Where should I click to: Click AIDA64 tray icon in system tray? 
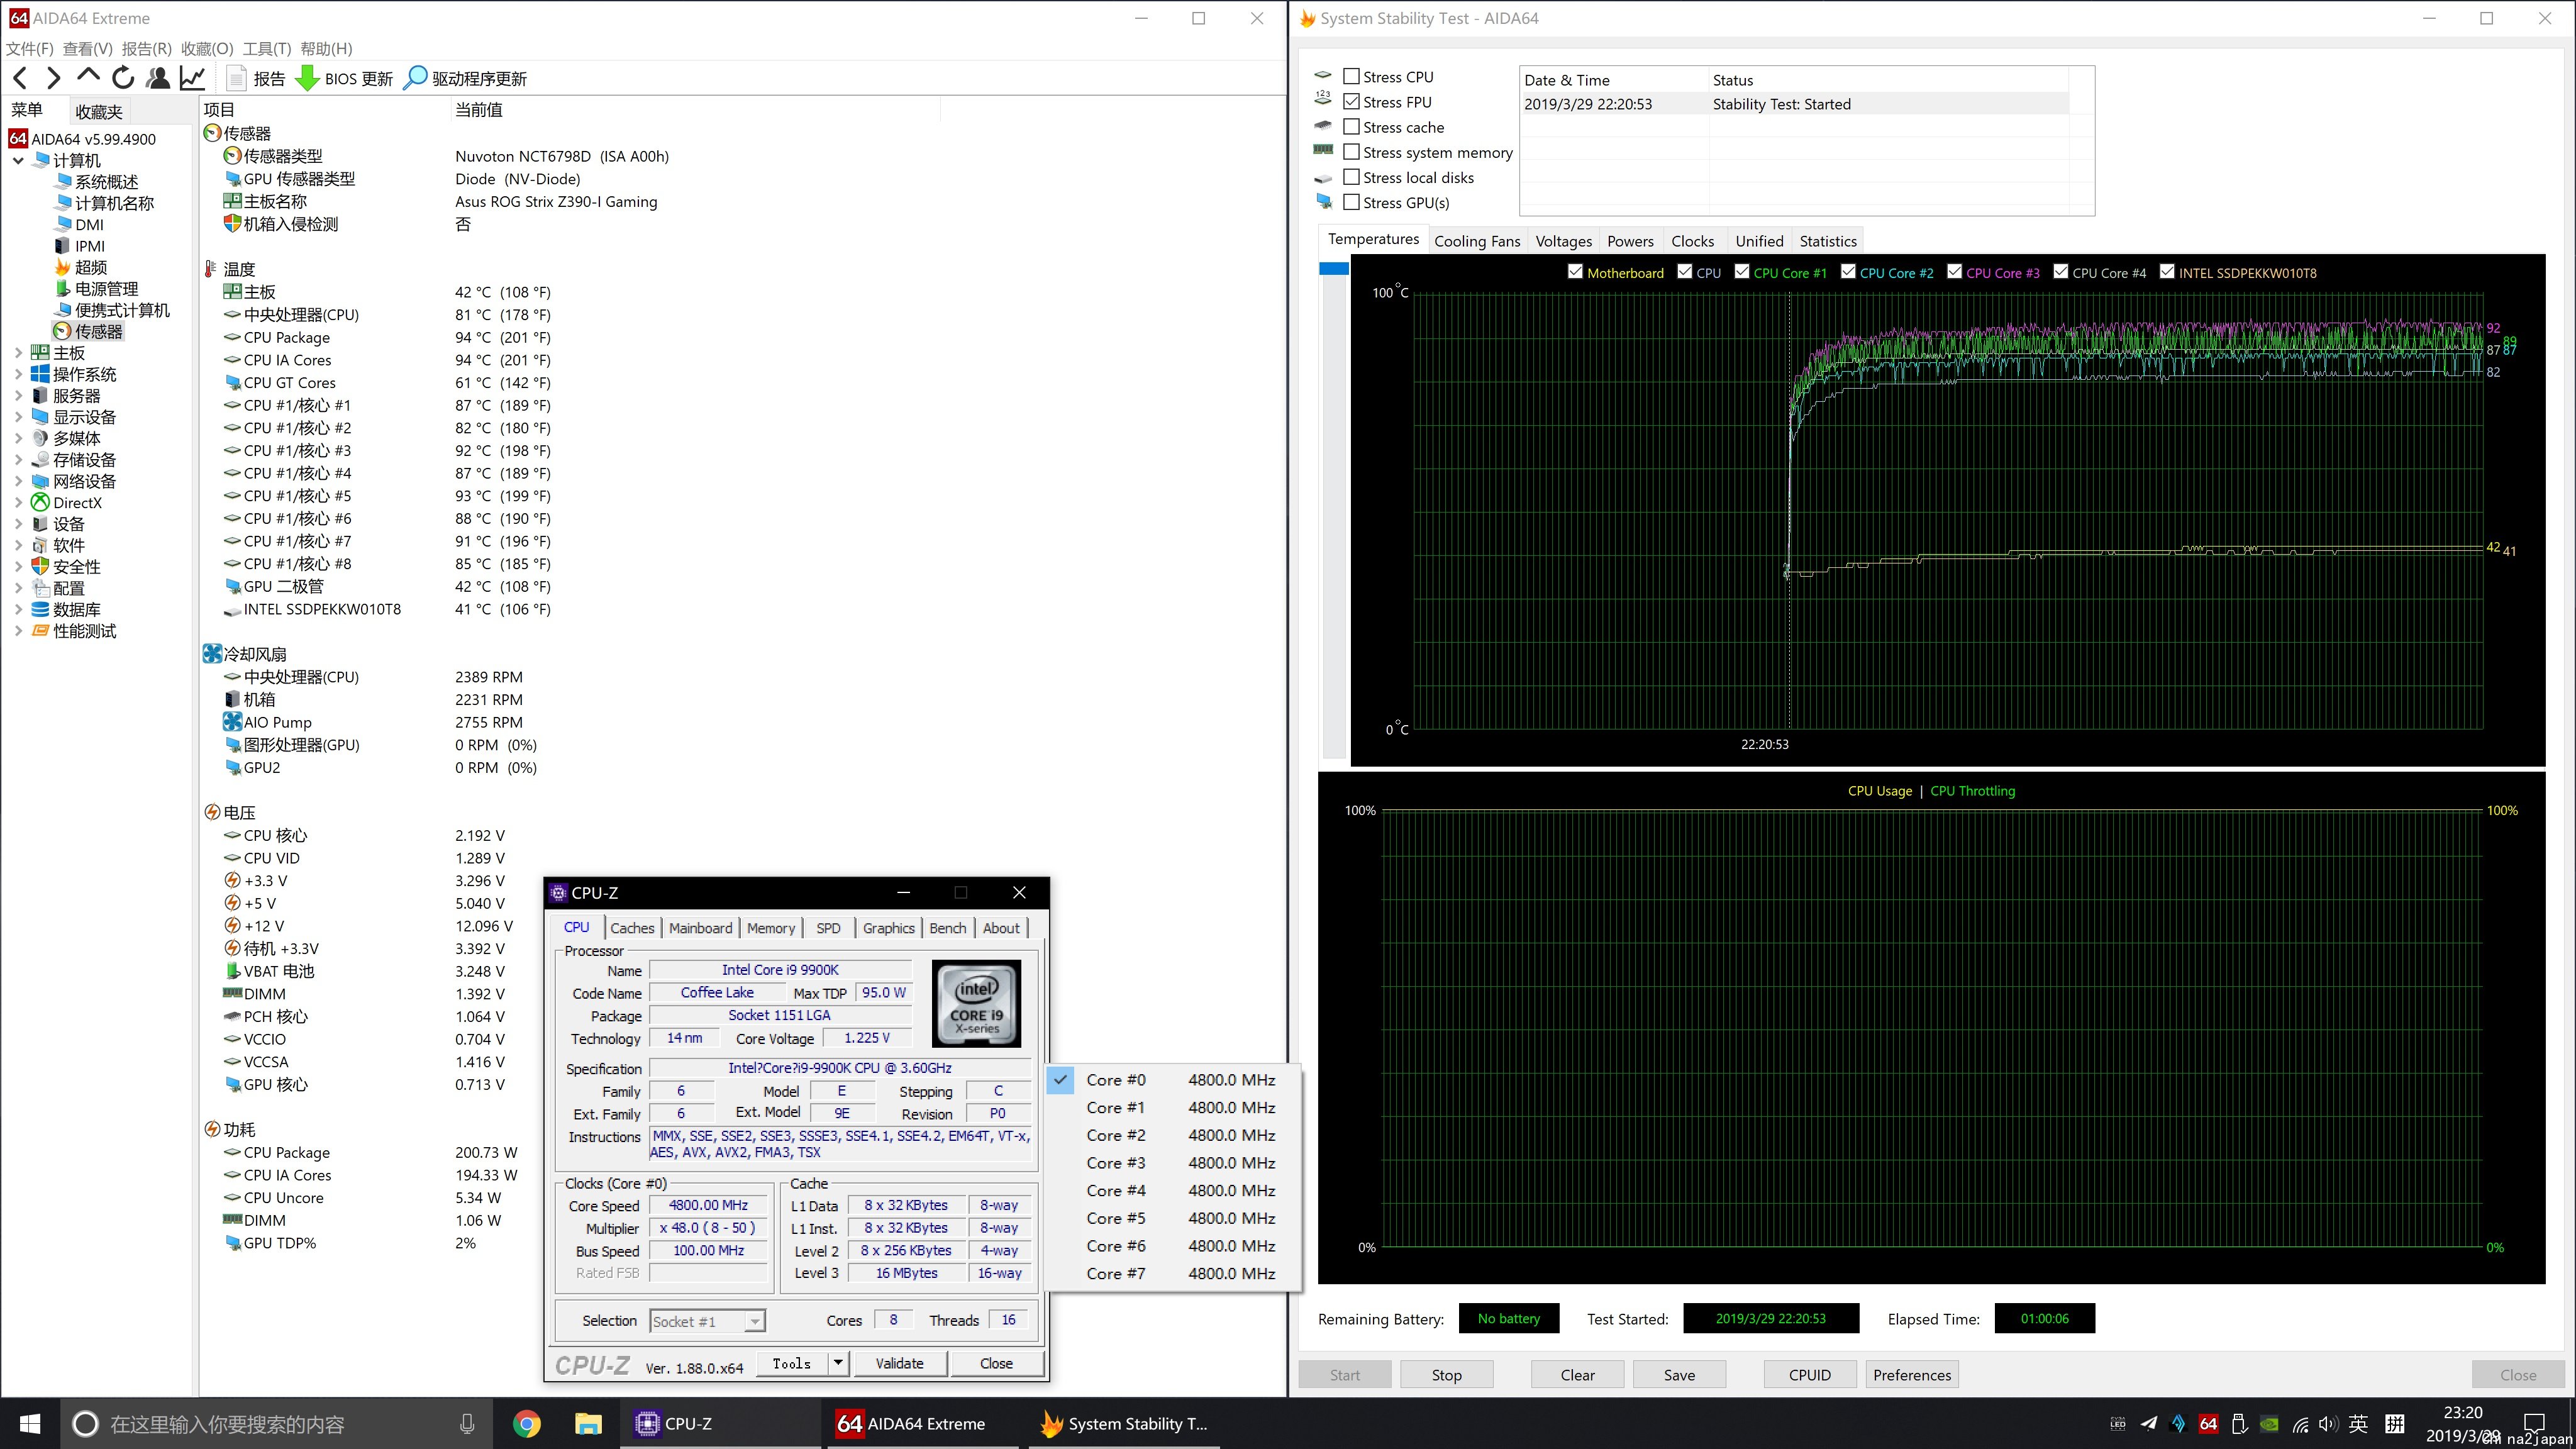coord(2209,1423)
